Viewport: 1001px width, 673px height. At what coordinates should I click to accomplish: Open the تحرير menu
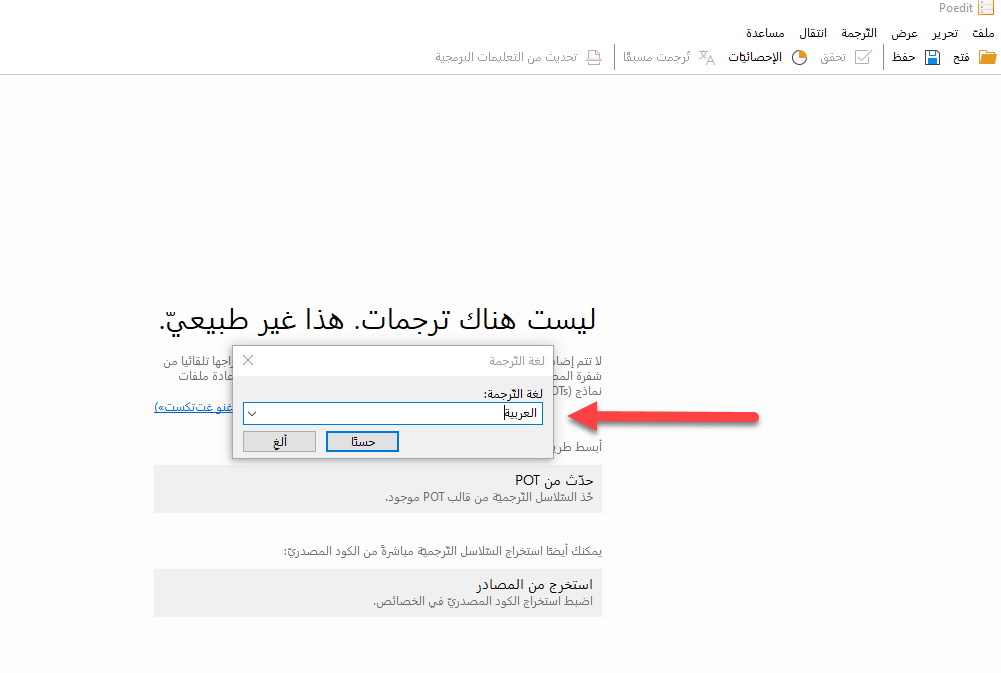pos(945,33)
